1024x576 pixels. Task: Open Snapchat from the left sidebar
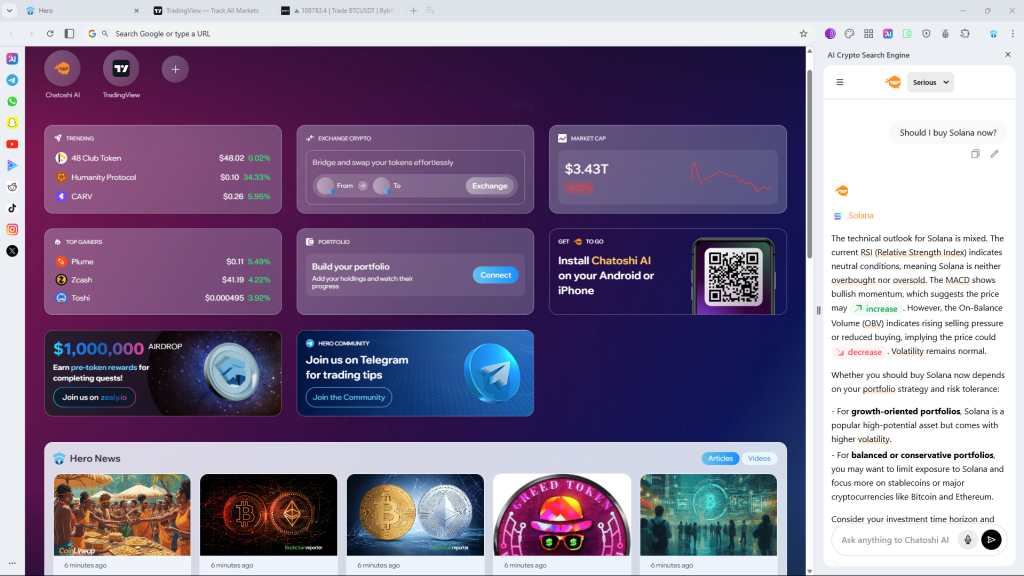coord(12,123)
